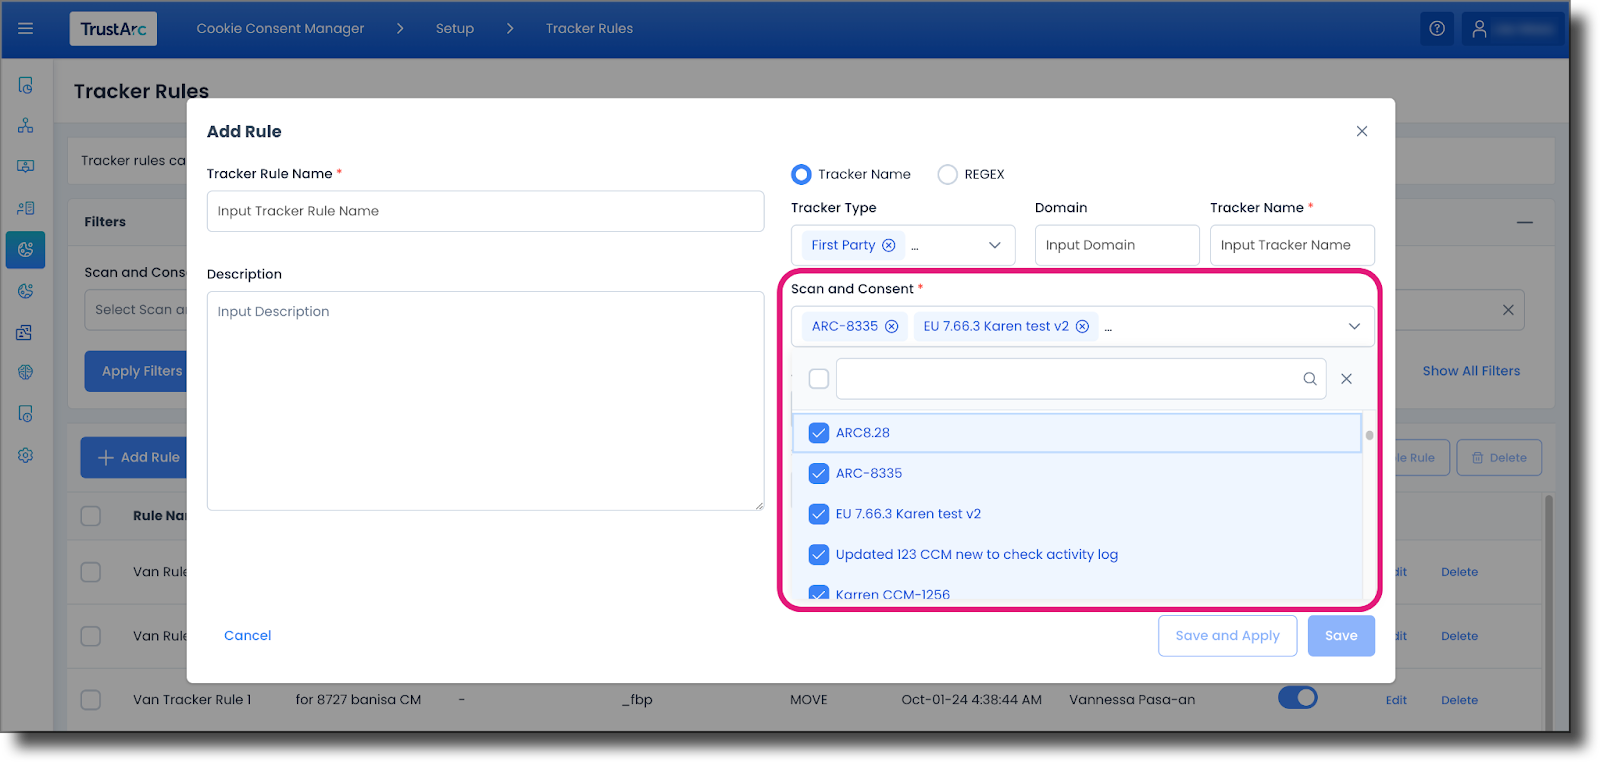Open the brain sidebar icon
Viewport: 1600px width, 762px height.
pos(26,372)
